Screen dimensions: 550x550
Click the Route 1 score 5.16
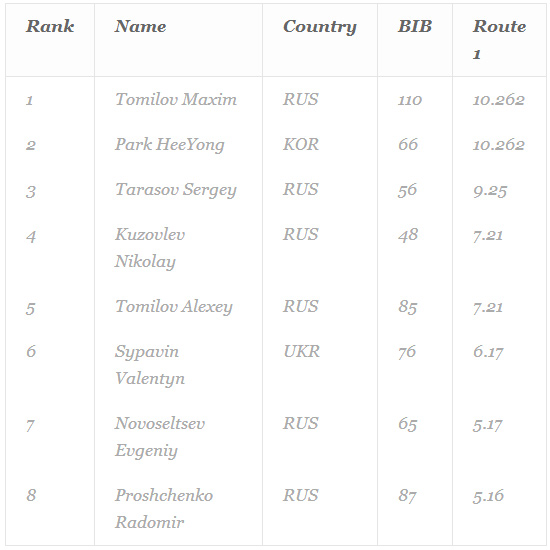(488, 496)
